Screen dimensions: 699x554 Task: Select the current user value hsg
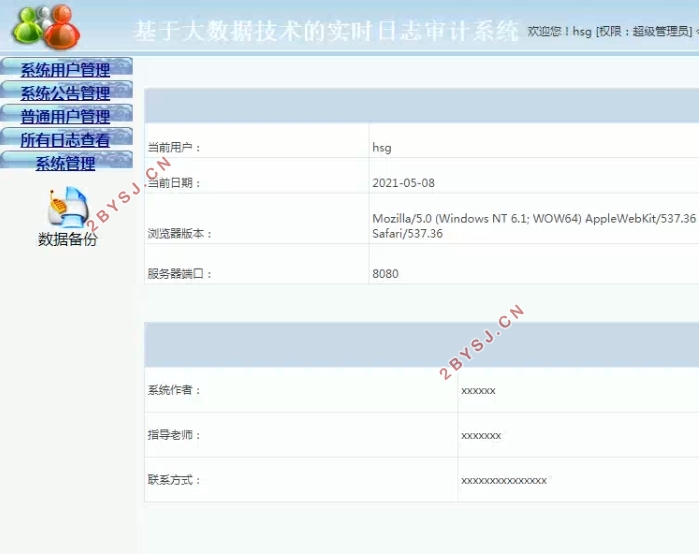pos(382,148)
